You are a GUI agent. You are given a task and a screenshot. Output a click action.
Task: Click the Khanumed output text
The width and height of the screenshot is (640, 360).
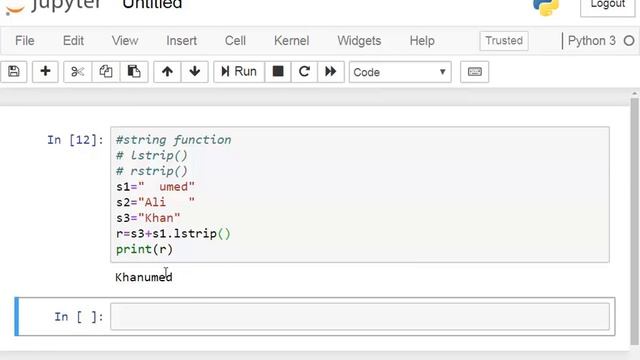tap(144, 277)
